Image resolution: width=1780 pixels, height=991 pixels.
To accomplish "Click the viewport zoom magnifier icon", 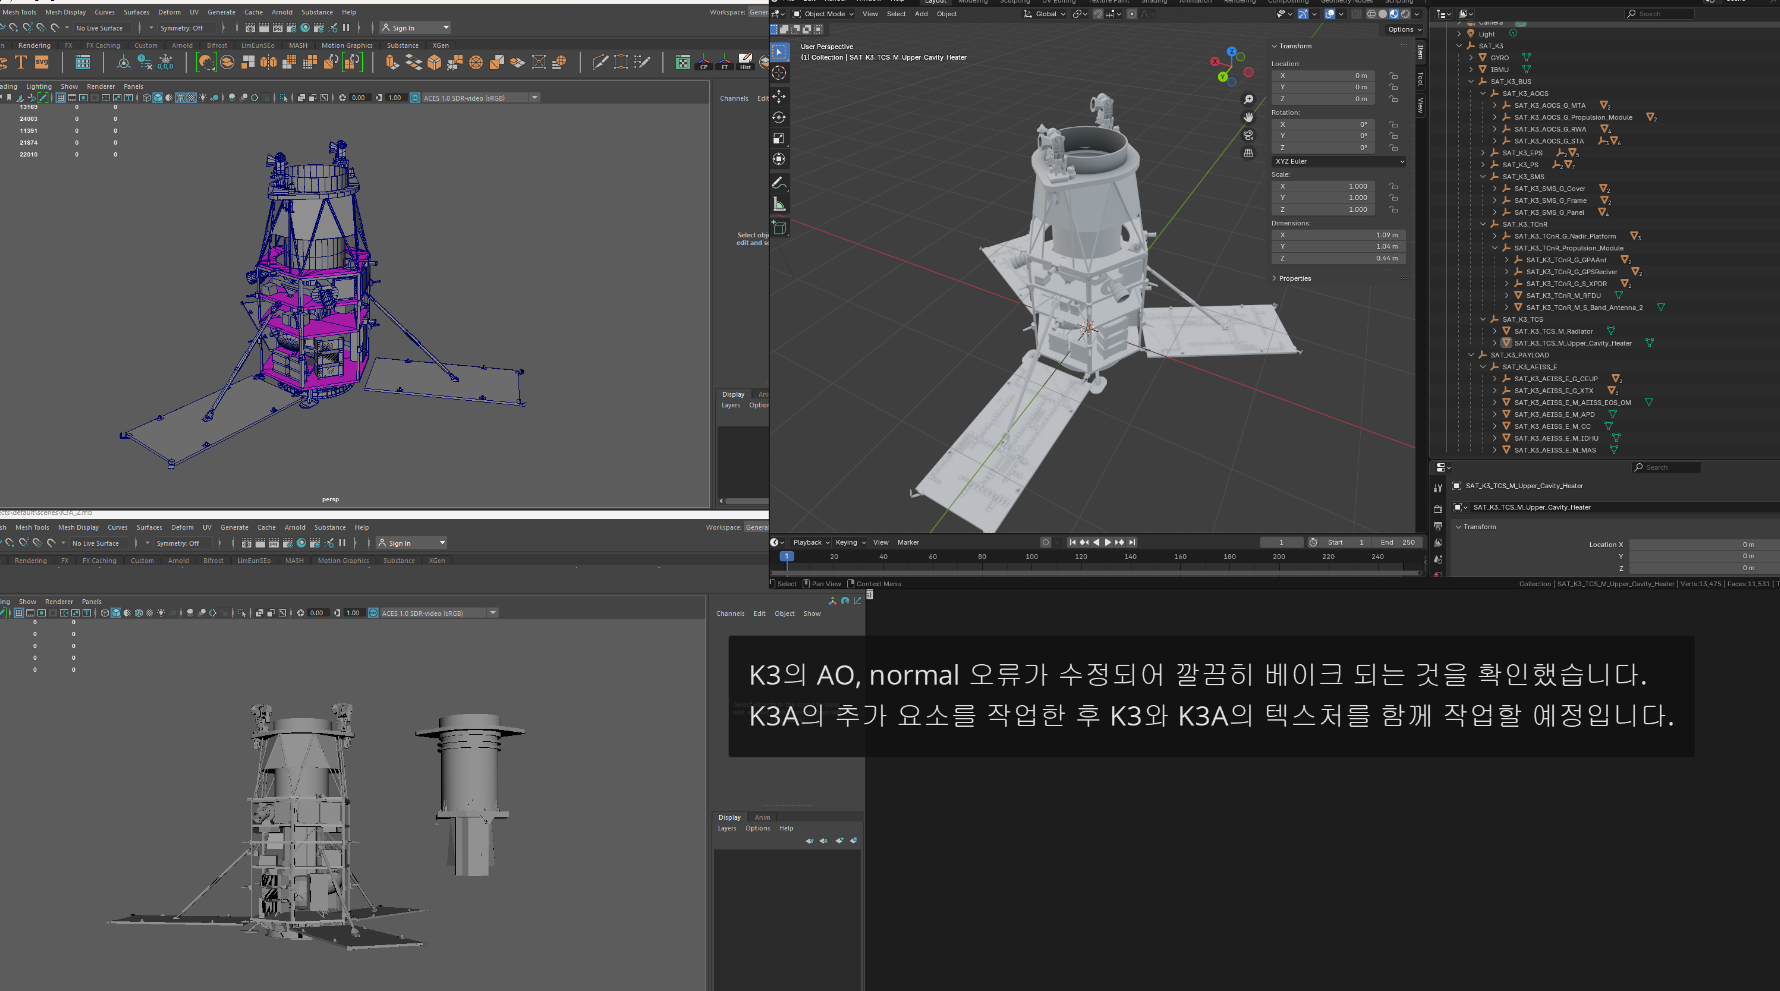I will (1248, 100).
